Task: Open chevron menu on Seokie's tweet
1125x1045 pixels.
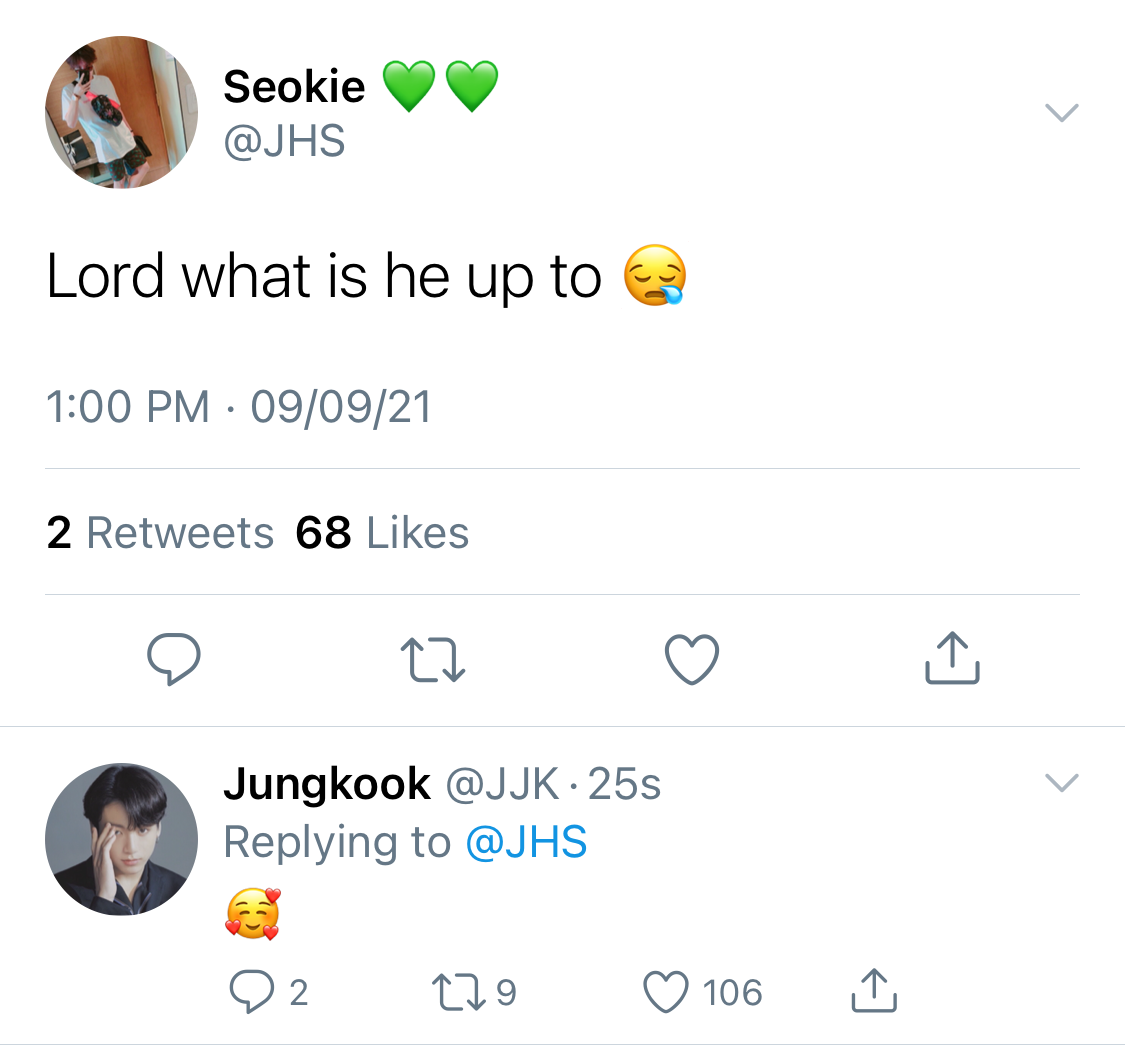Action: coord(1062,113)
